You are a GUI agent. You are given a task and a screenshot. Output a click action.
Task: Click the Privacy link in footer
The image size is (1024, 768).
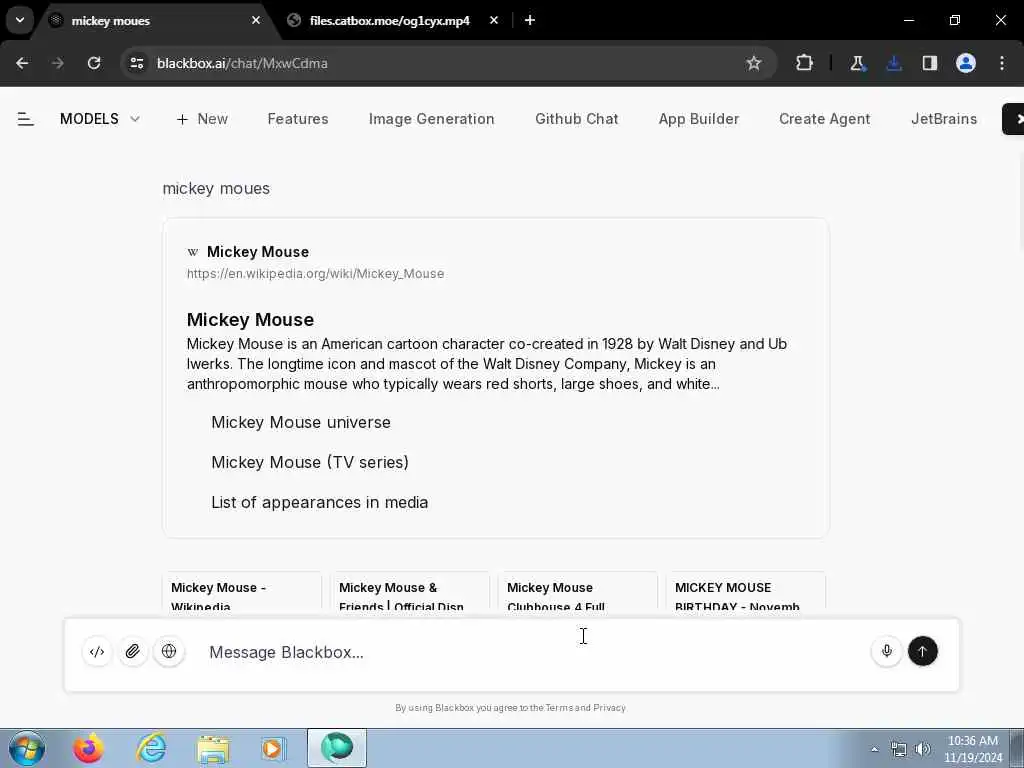pos(609,708)
